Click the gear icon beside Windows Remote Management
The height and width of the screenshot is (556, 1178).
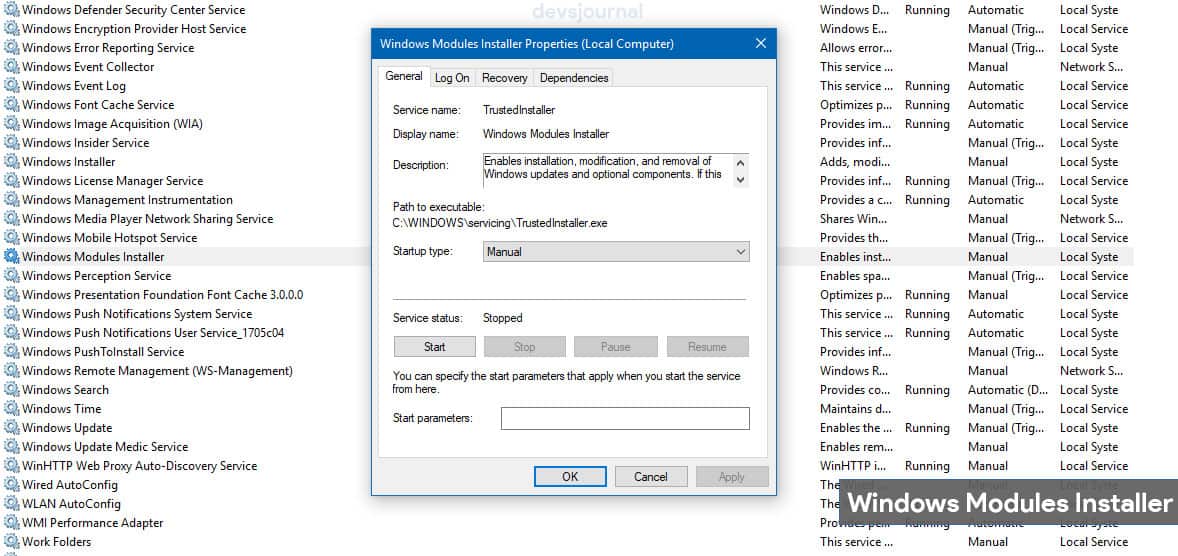click(x=11, y=371)
